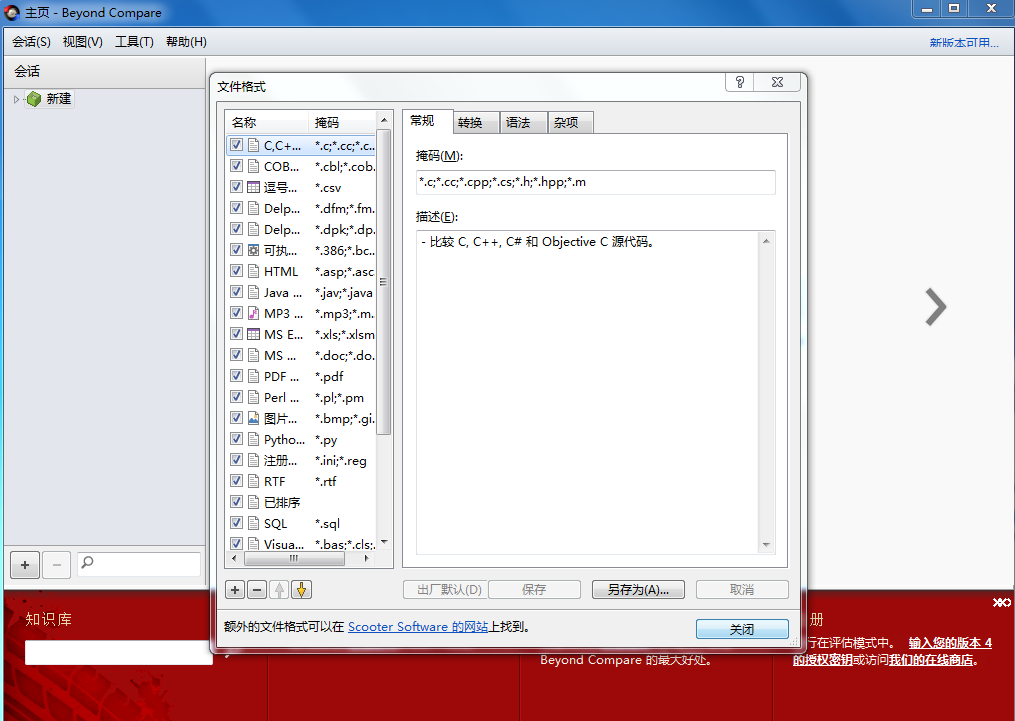Click the Beyond Compare app title icon
Image resolution: width=1015 pixels, height=721 pixels.
12,12
